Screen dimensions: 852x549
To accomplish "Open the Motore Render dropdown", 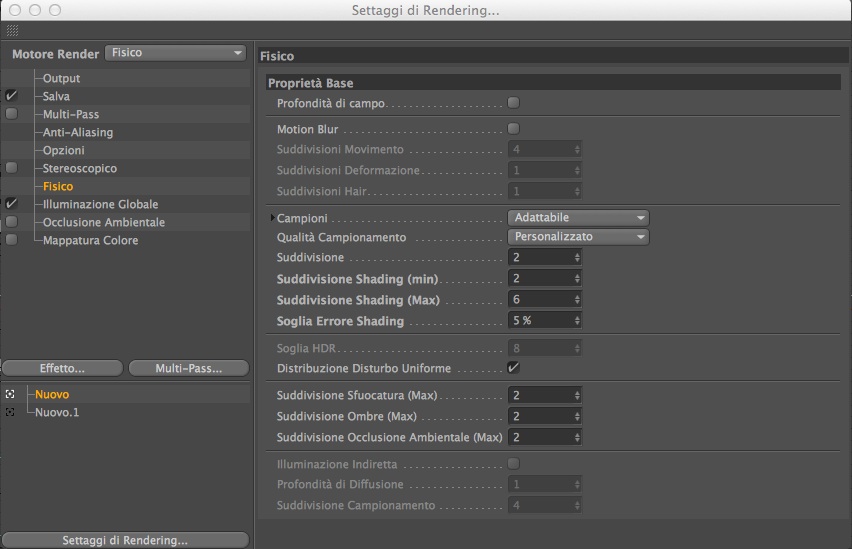I will (175, 53).
